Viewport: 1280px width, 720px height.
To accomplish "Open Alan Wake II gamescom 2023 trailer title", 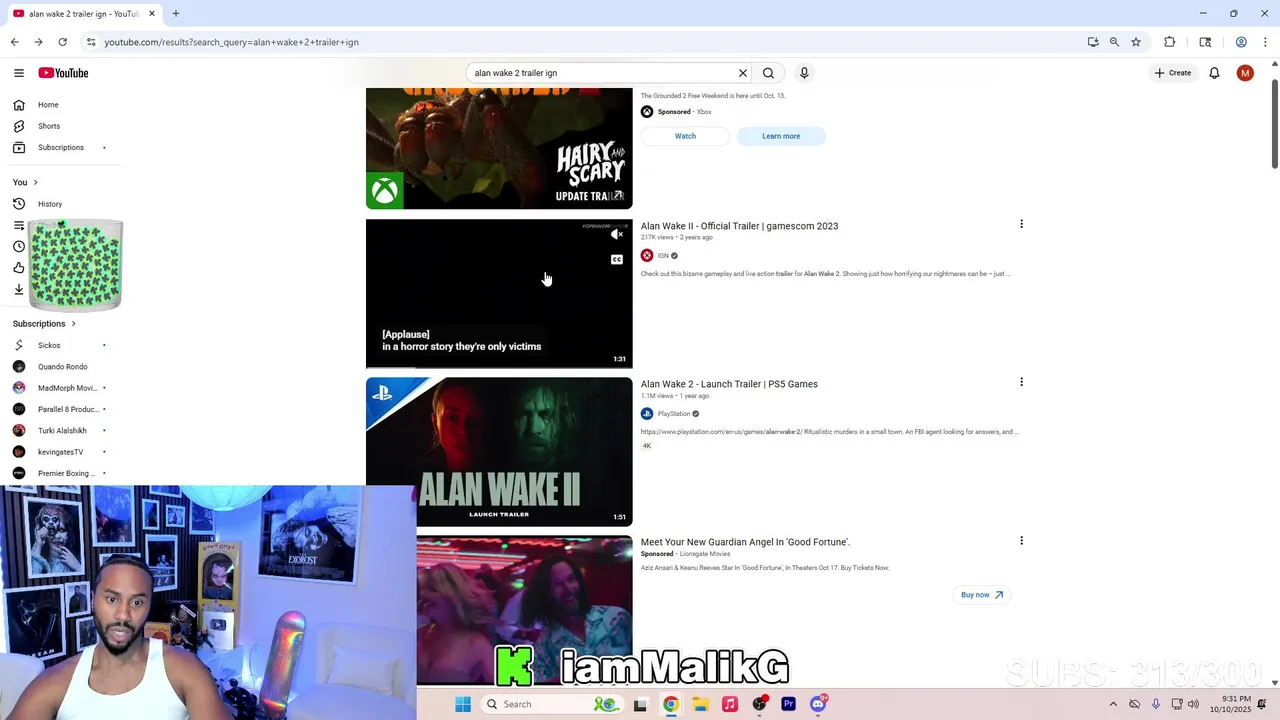I will (x=739, y=226).
